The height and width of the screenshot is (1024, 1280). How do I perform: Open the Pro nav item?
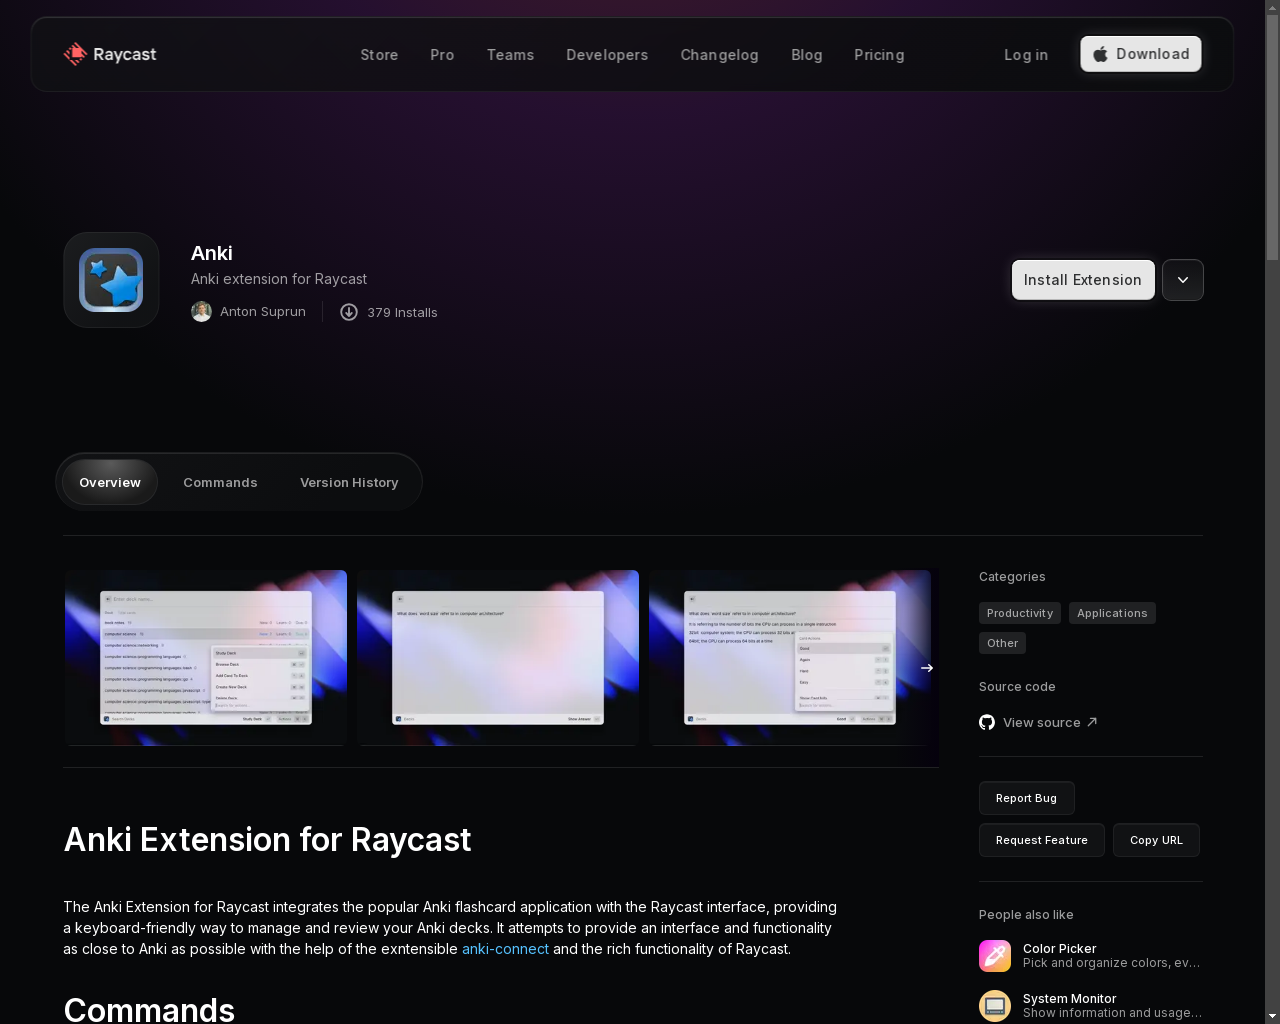coord(442,55)
